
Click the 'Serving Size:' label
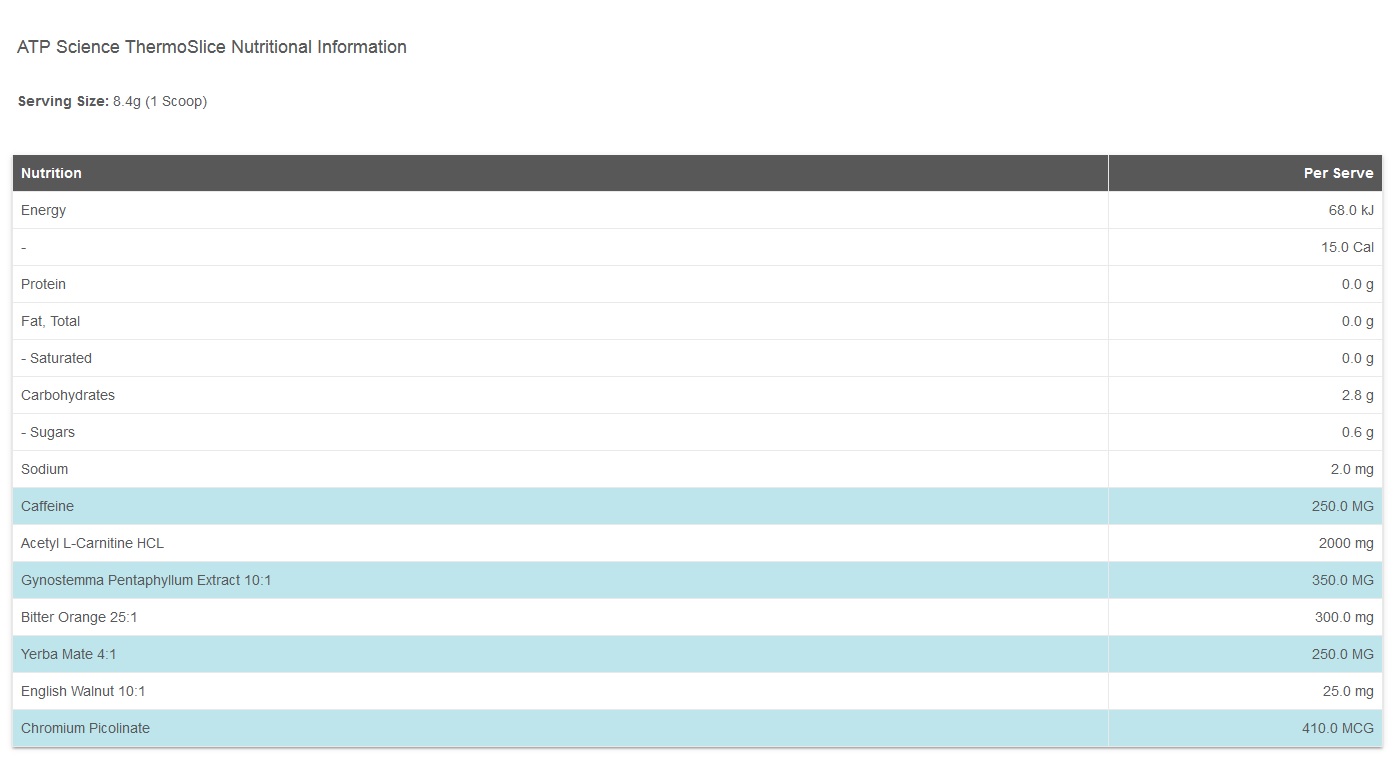tap(63, 101)
